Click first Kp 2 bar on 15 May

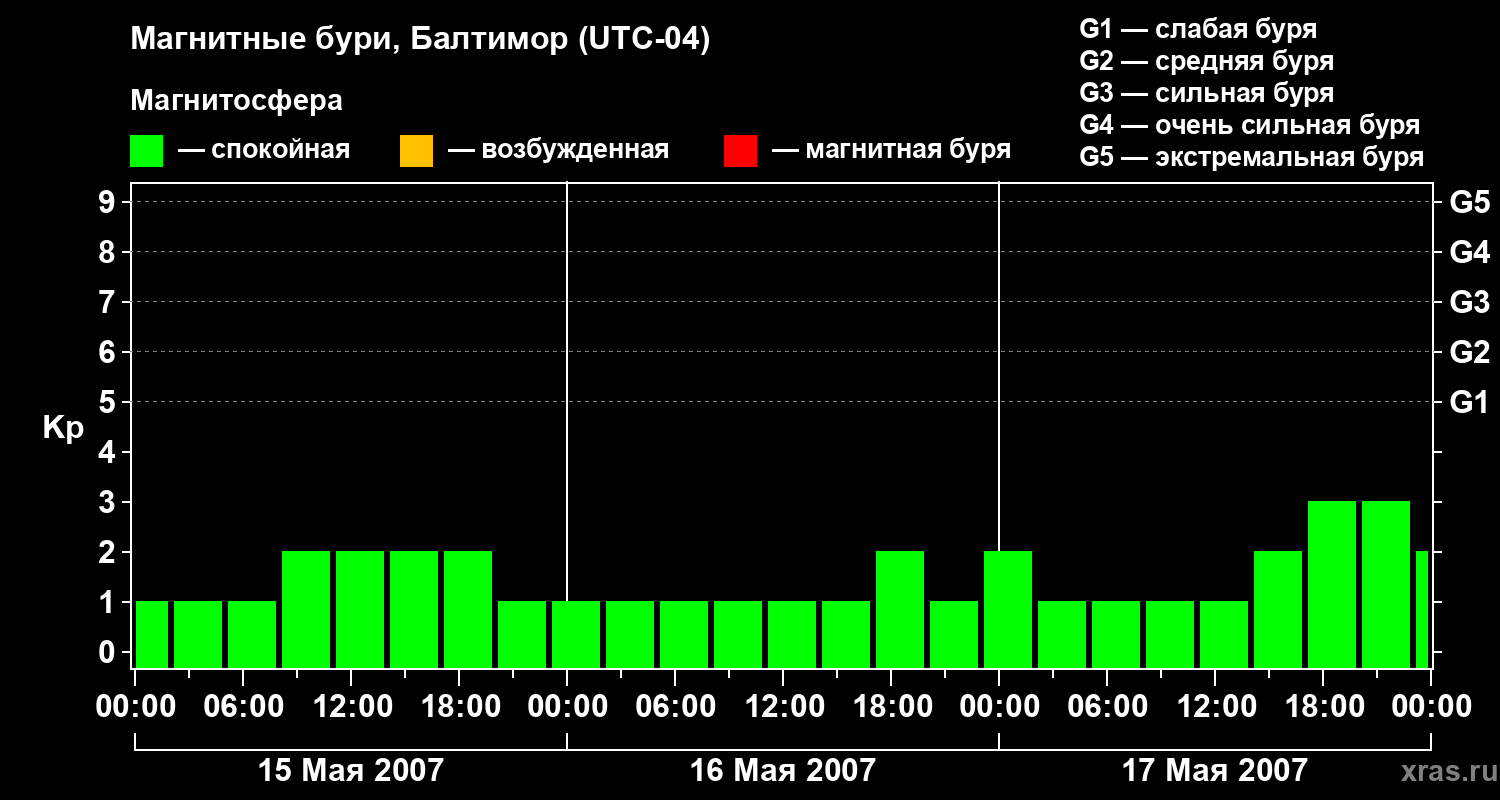pos(306,609)
